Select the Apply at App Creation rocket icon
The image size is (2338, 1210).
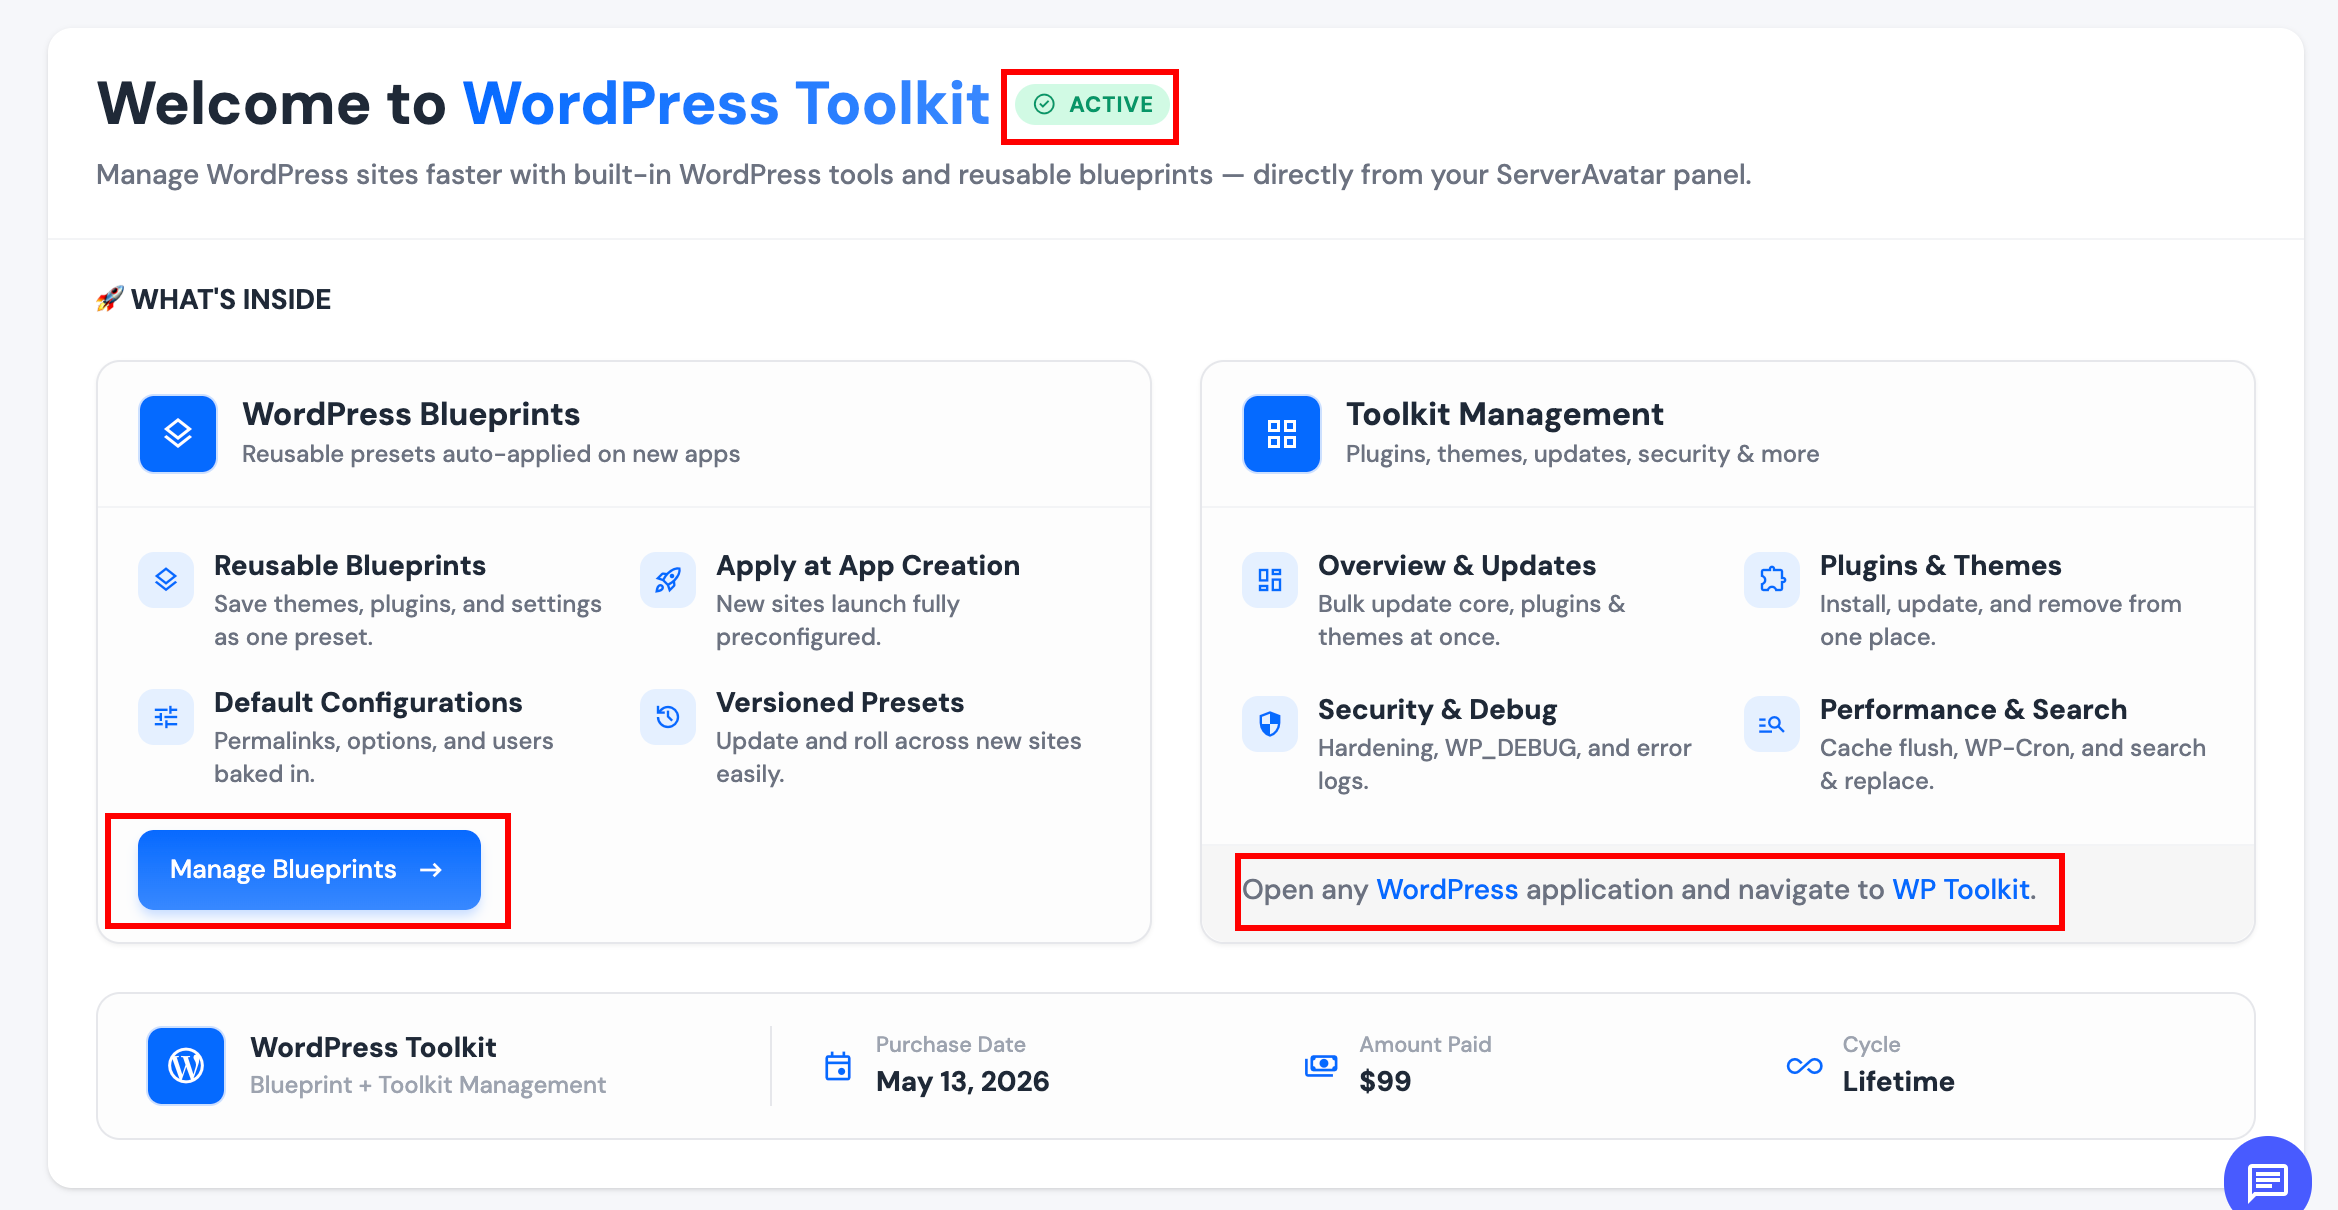tap(668, 580)
